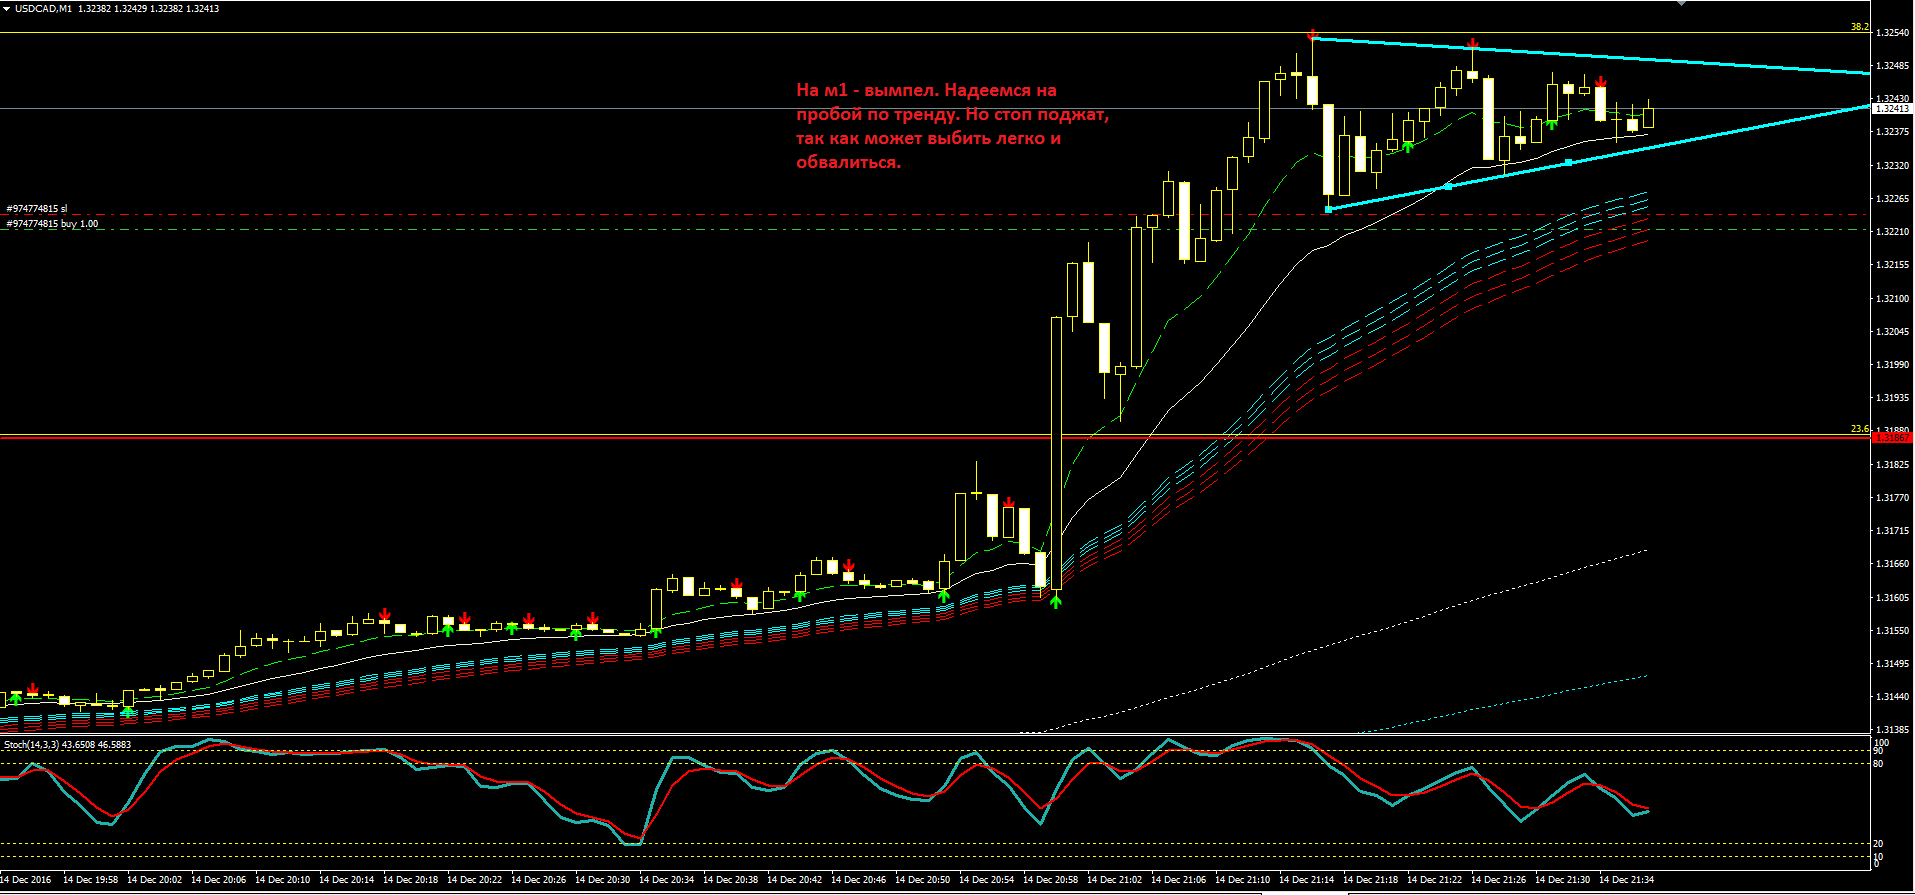Open the dropdown triangle beside USDCAD,M1
This screenshot has height=895, width=1915.
[7, 8]
